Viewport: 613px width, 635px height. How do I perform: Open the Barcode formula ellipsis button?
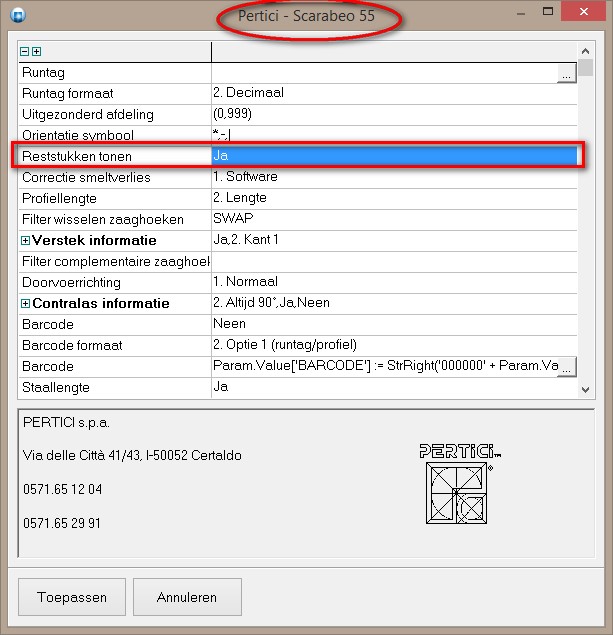(x=566, y=367)
